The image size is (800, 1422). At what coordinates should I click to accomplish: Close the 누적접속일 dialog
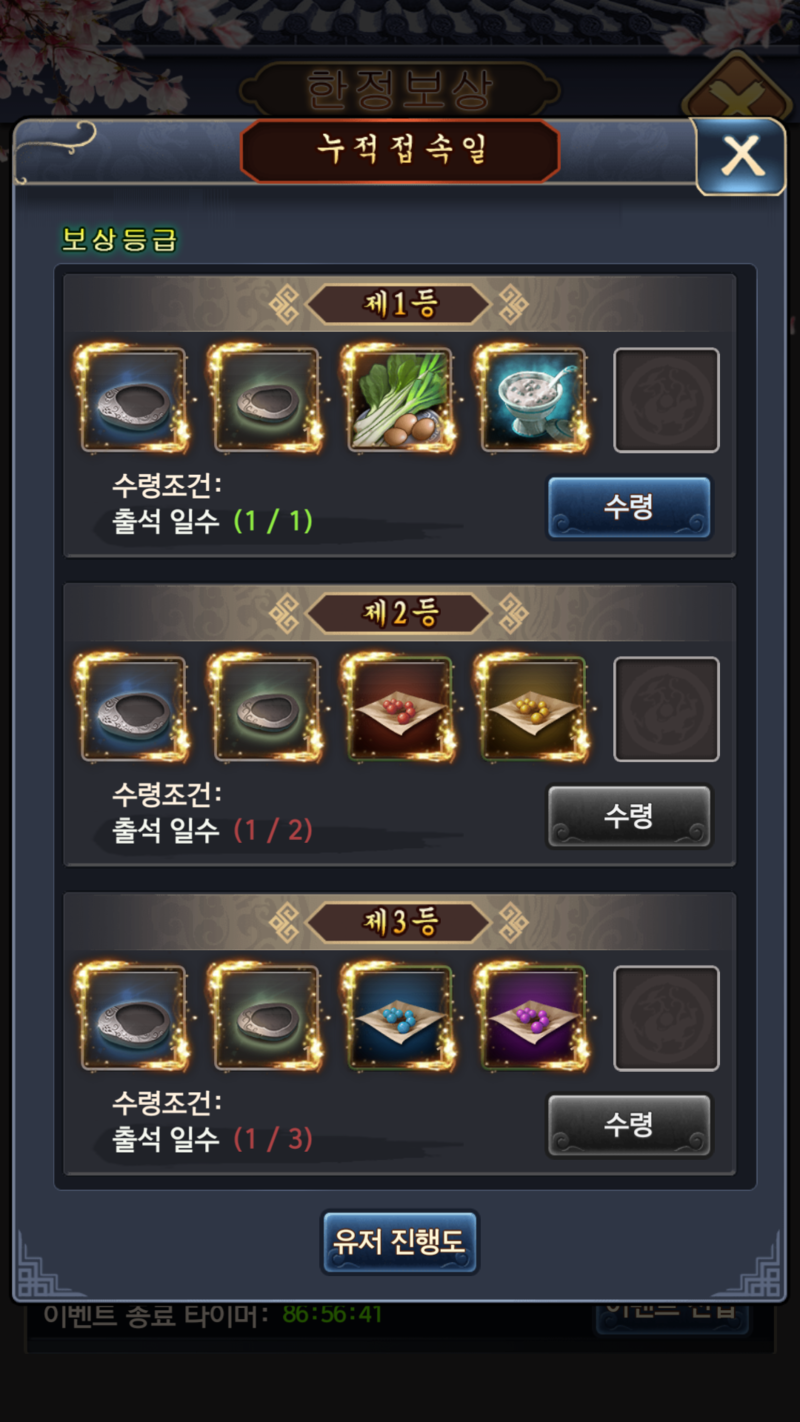(x=741, y=155)
